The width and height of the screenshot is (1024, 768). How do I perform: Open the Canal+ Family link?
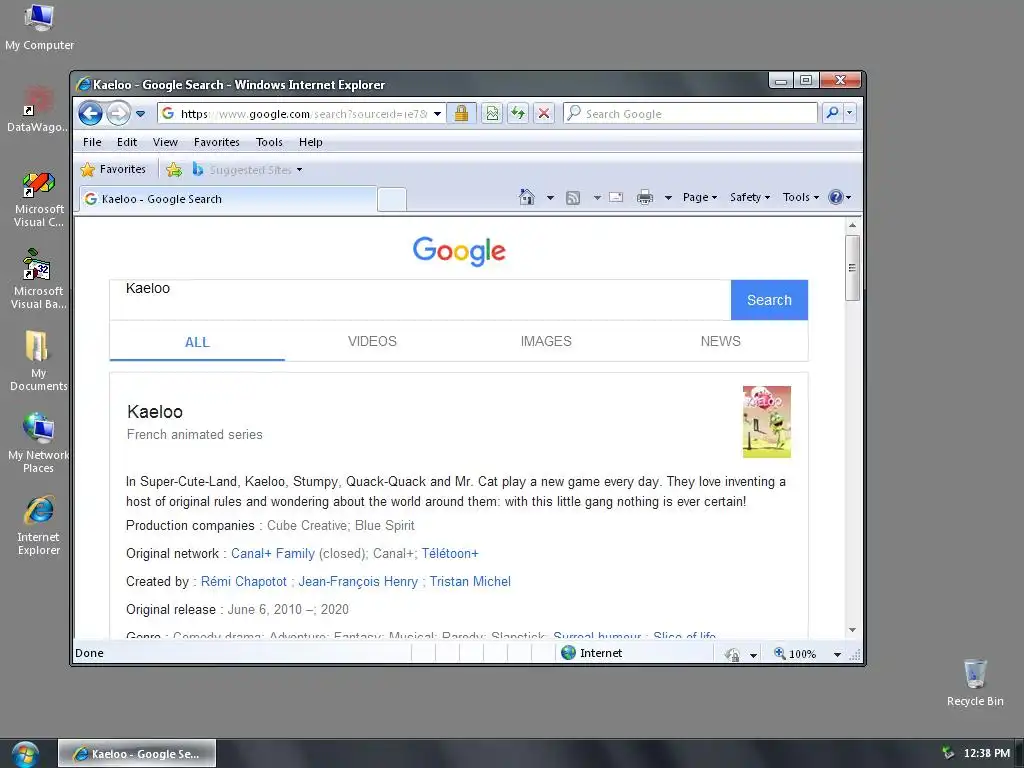273,553
